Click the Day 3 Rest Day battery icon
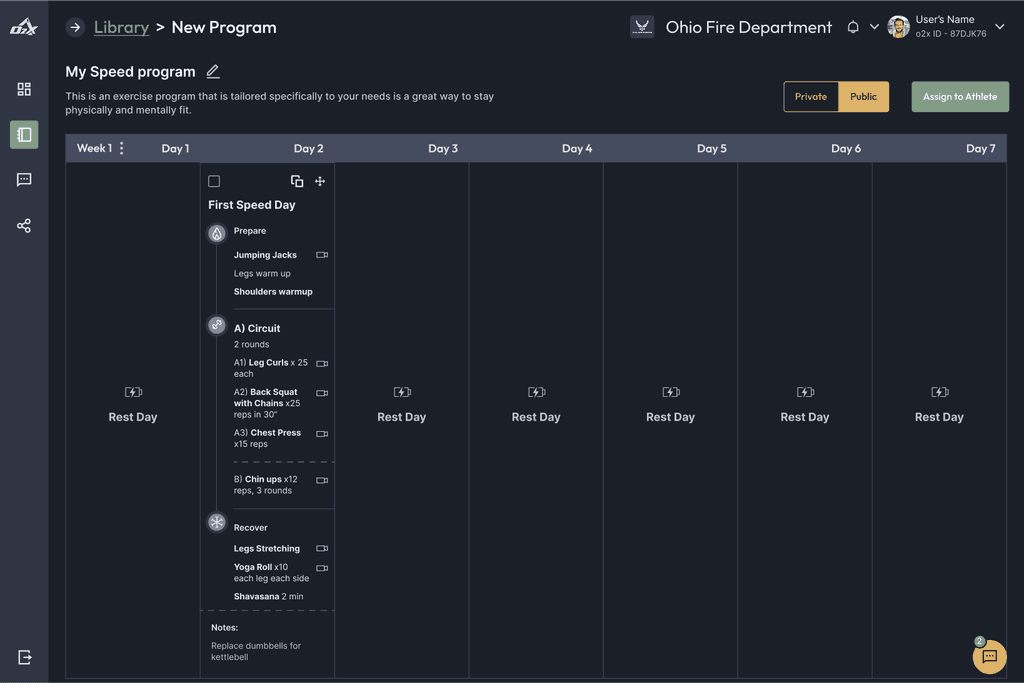 point(402,392)
